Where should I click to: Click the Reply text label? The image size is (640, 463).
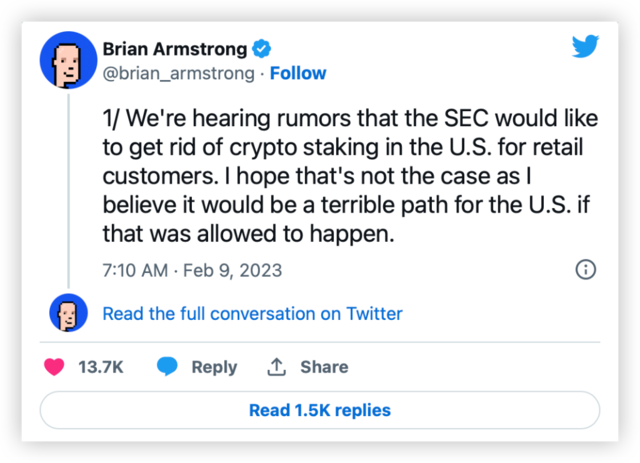[x=214, y=367]
